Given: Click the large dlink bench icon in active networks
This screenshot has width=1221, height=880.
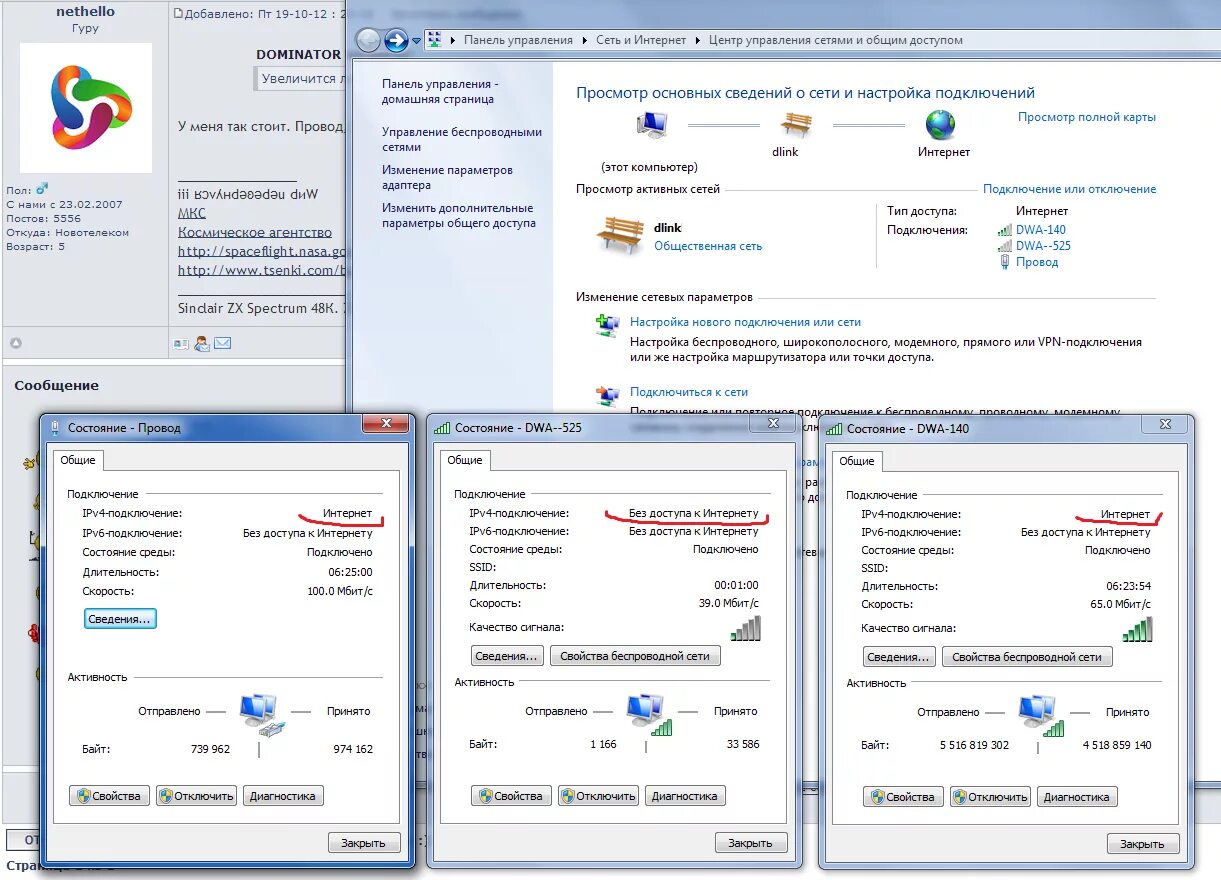Looking at the screenshot, I should tap(619, 235).
